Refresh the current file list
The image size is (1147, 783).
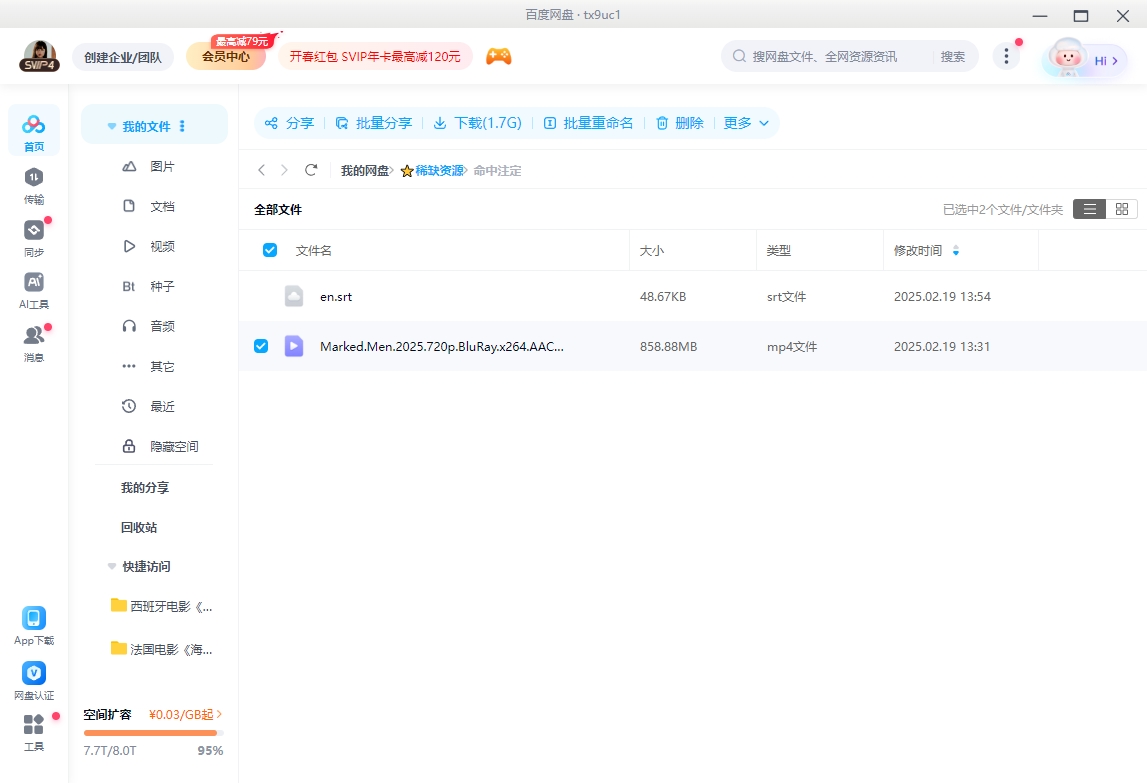[x=311, y=170]
